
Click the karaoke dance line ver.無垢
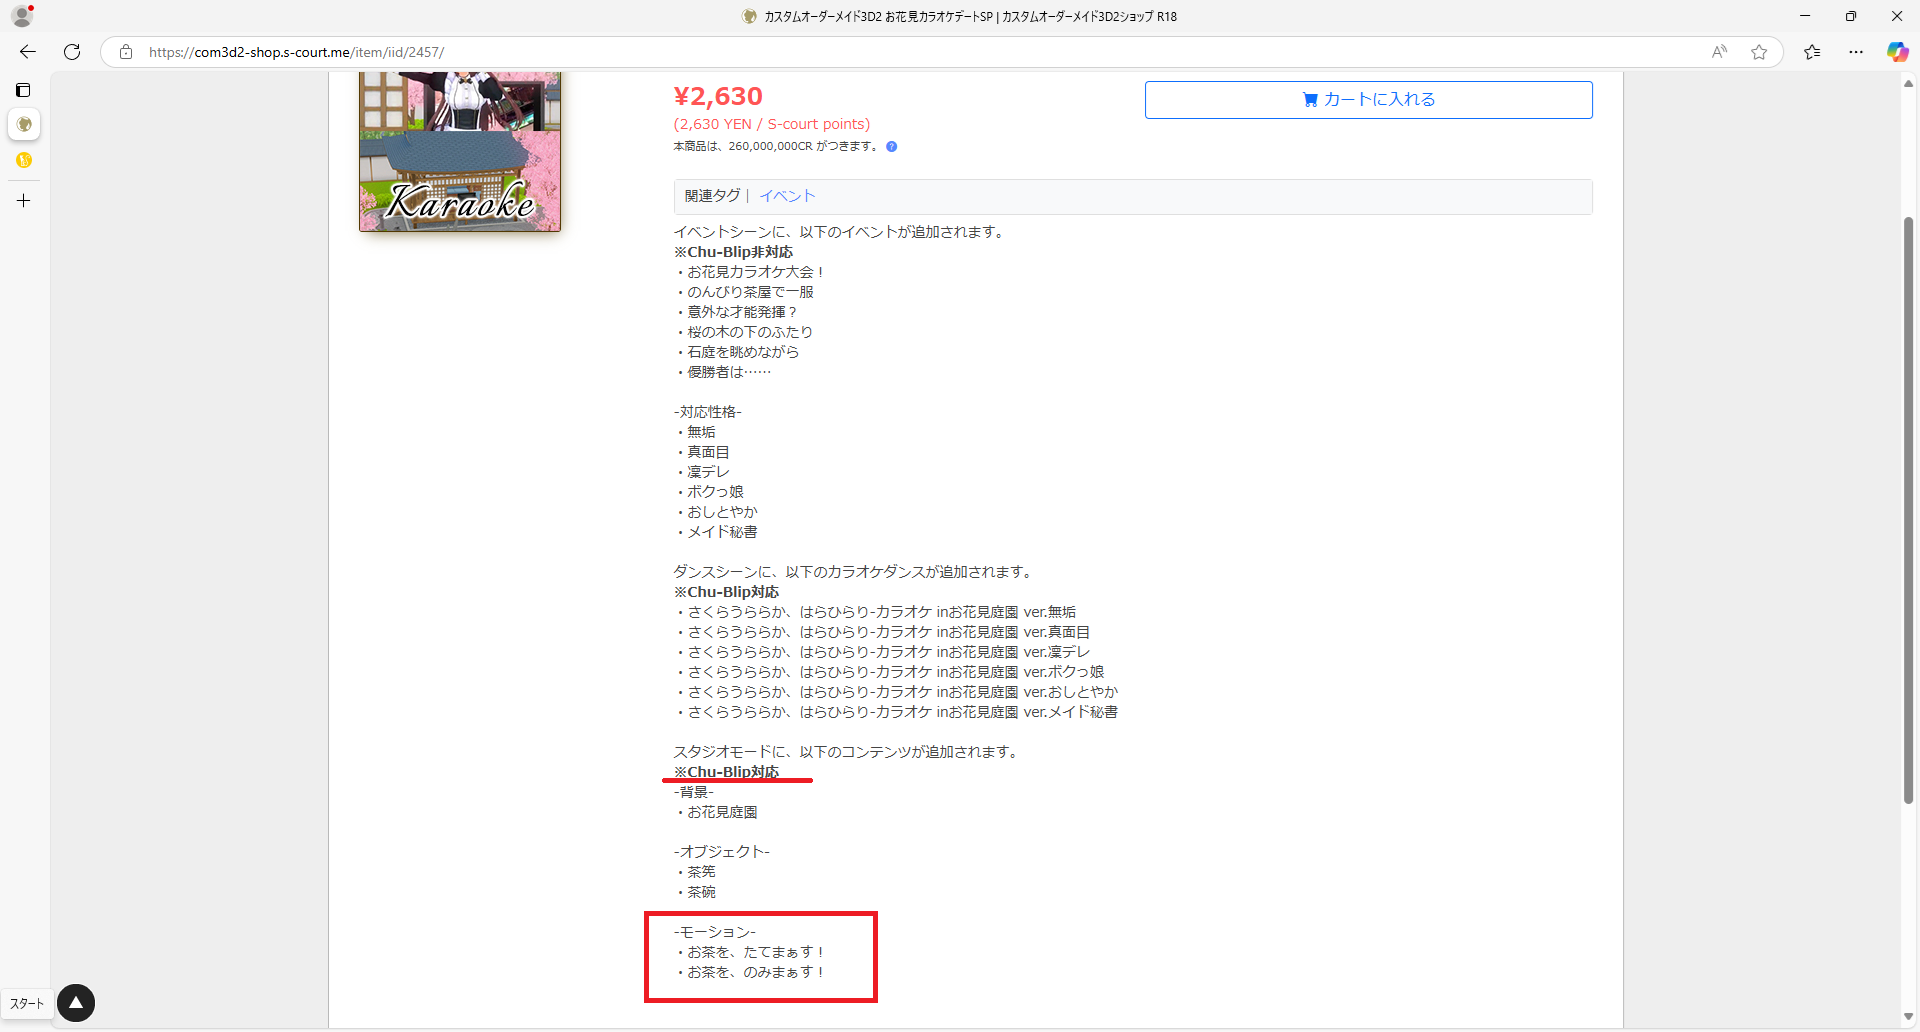click(875, 612)
